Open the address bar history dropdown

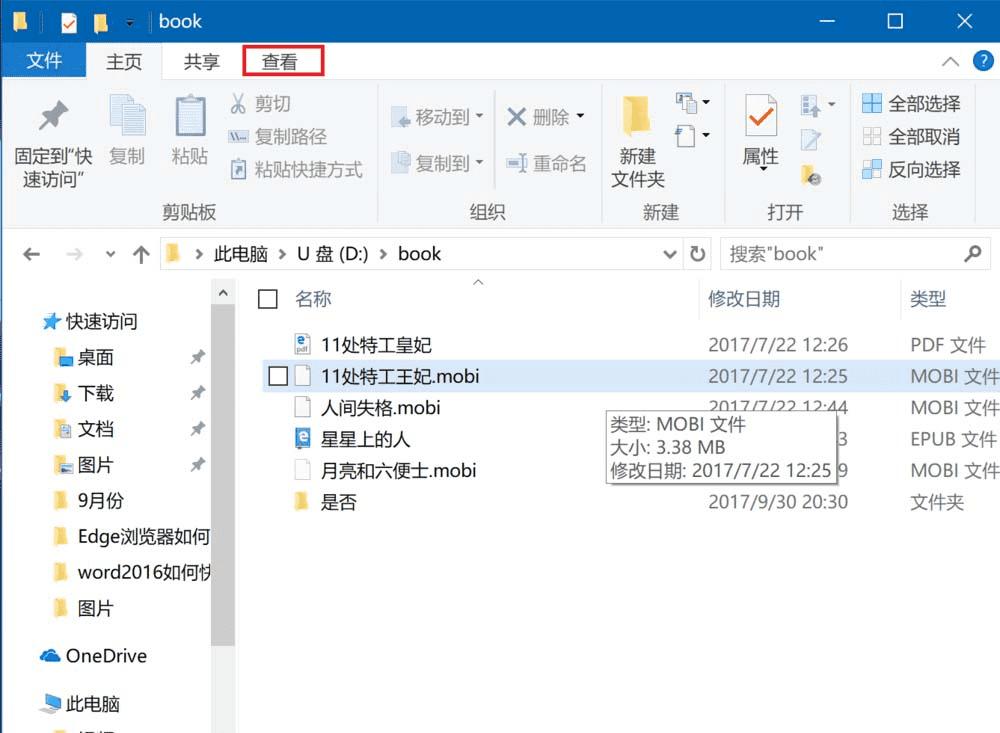670,254
